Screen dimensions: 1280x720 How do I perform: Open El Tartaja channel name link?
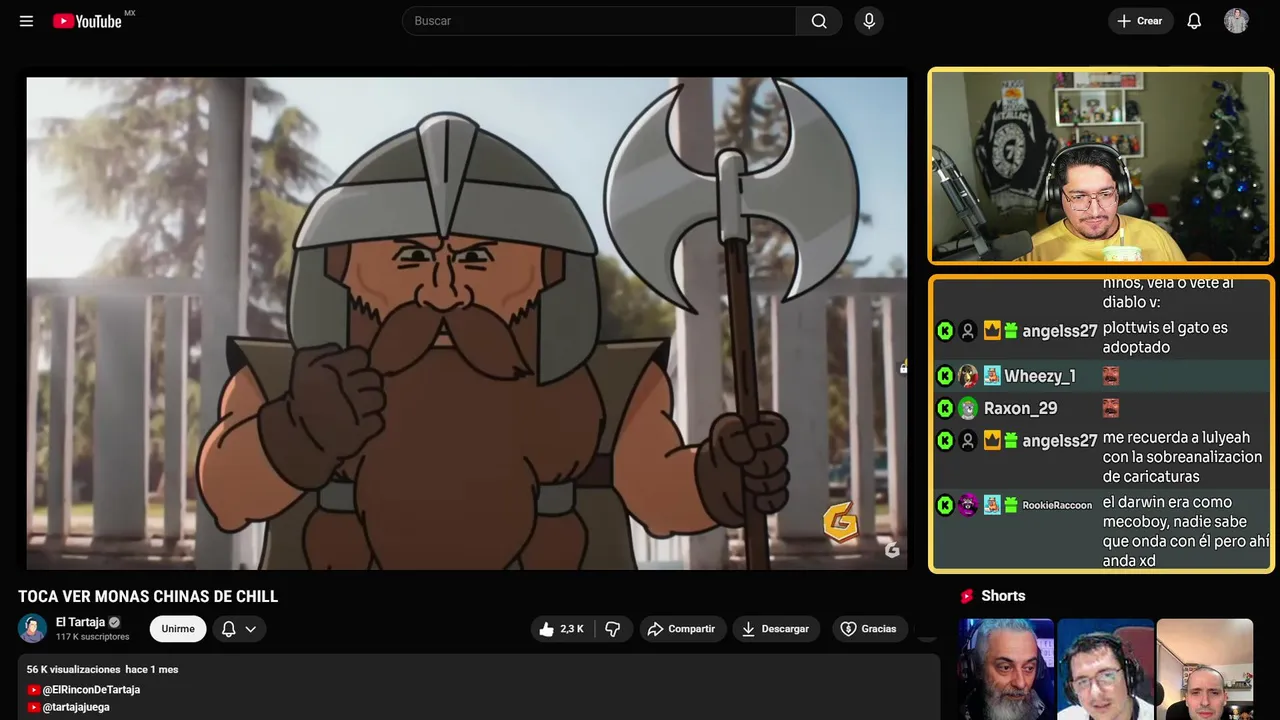(80, 622)
